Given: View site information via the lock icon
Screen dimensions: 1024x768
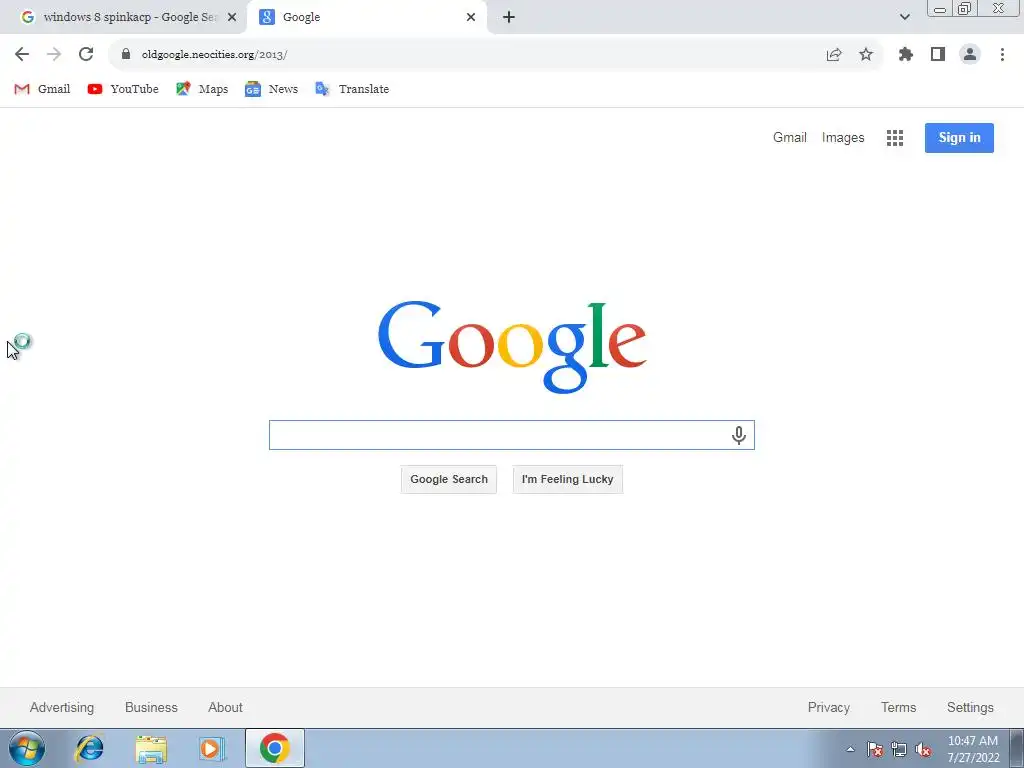Looking at the screenshot, I should tap(126, 54).
